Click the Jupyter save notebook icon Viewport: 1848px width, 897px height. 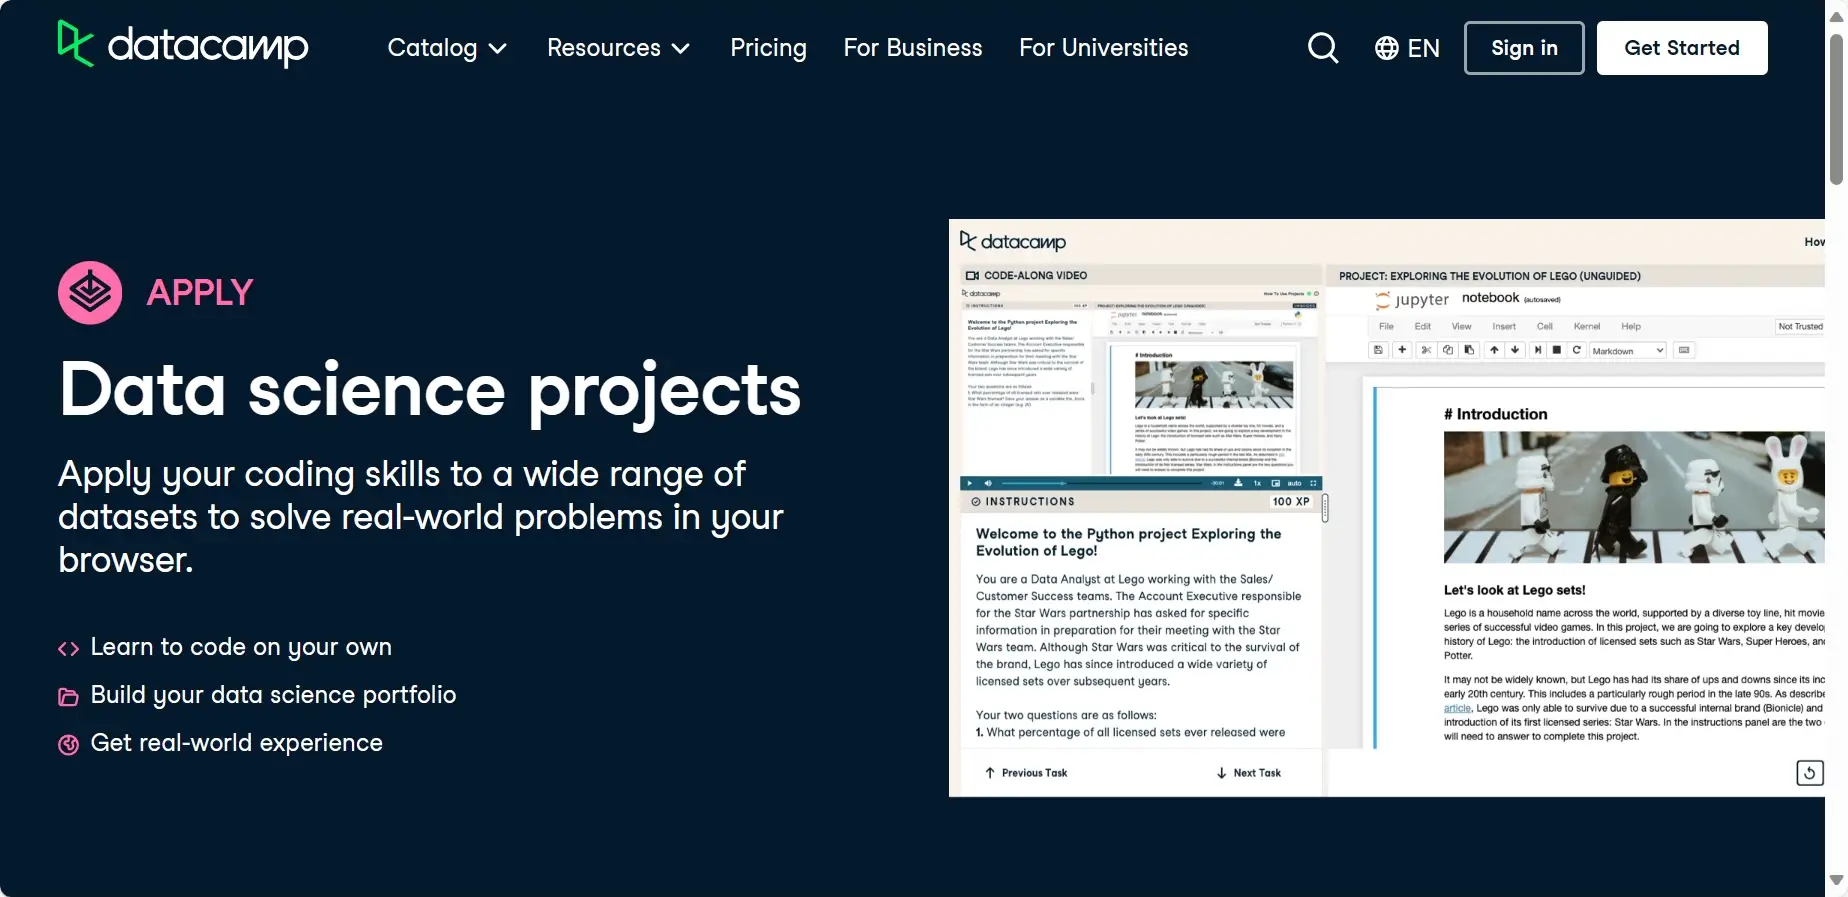click(x=1378, y=350)
